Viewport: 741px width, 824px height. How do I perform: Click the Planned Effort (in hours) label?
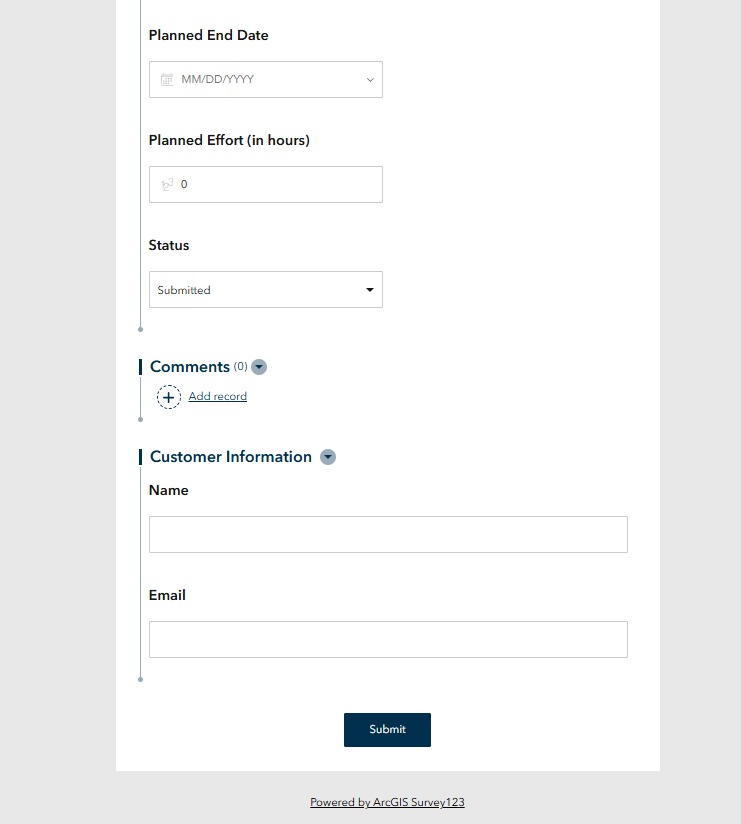pos(229,141)
